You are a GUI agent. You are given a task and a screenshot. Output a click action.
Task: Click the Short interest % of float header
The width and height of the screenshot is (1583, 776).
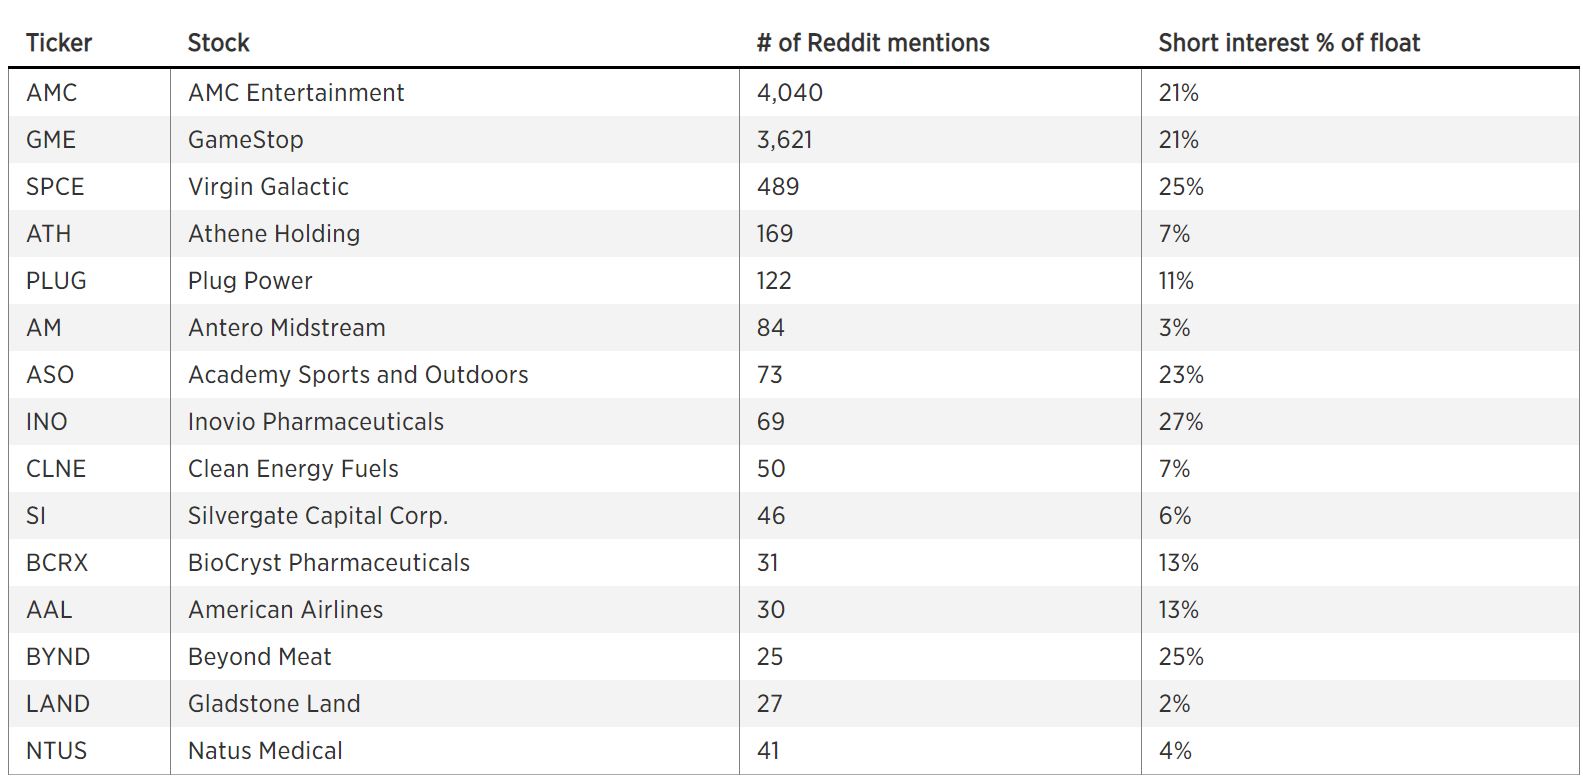tap(1289, 43)
